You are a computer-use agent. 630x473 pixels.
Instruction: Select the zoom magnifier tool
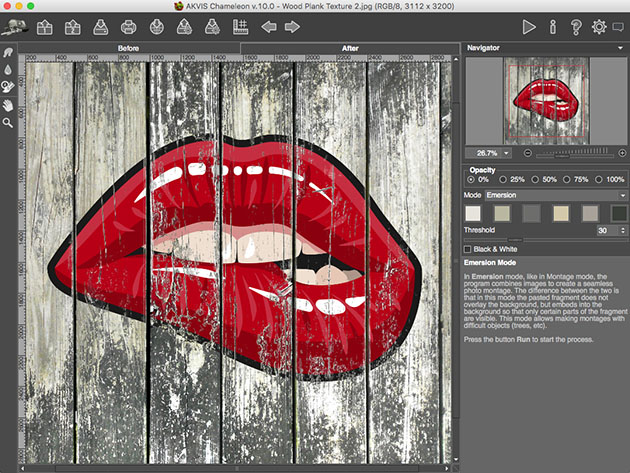point(8,122)
